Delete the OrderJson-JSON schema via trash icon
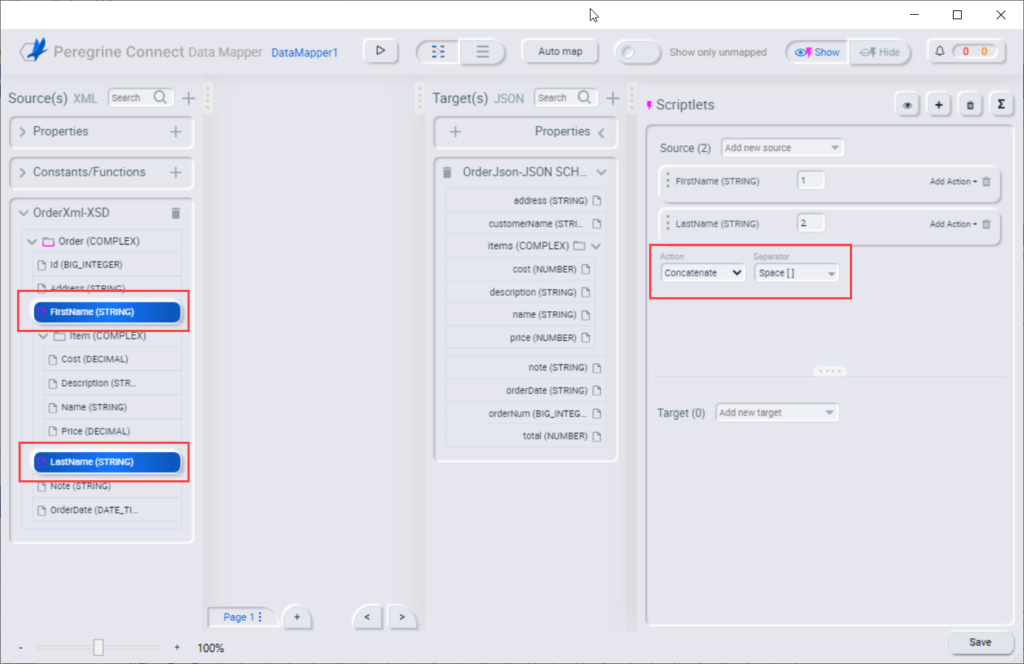 [447, 172]
